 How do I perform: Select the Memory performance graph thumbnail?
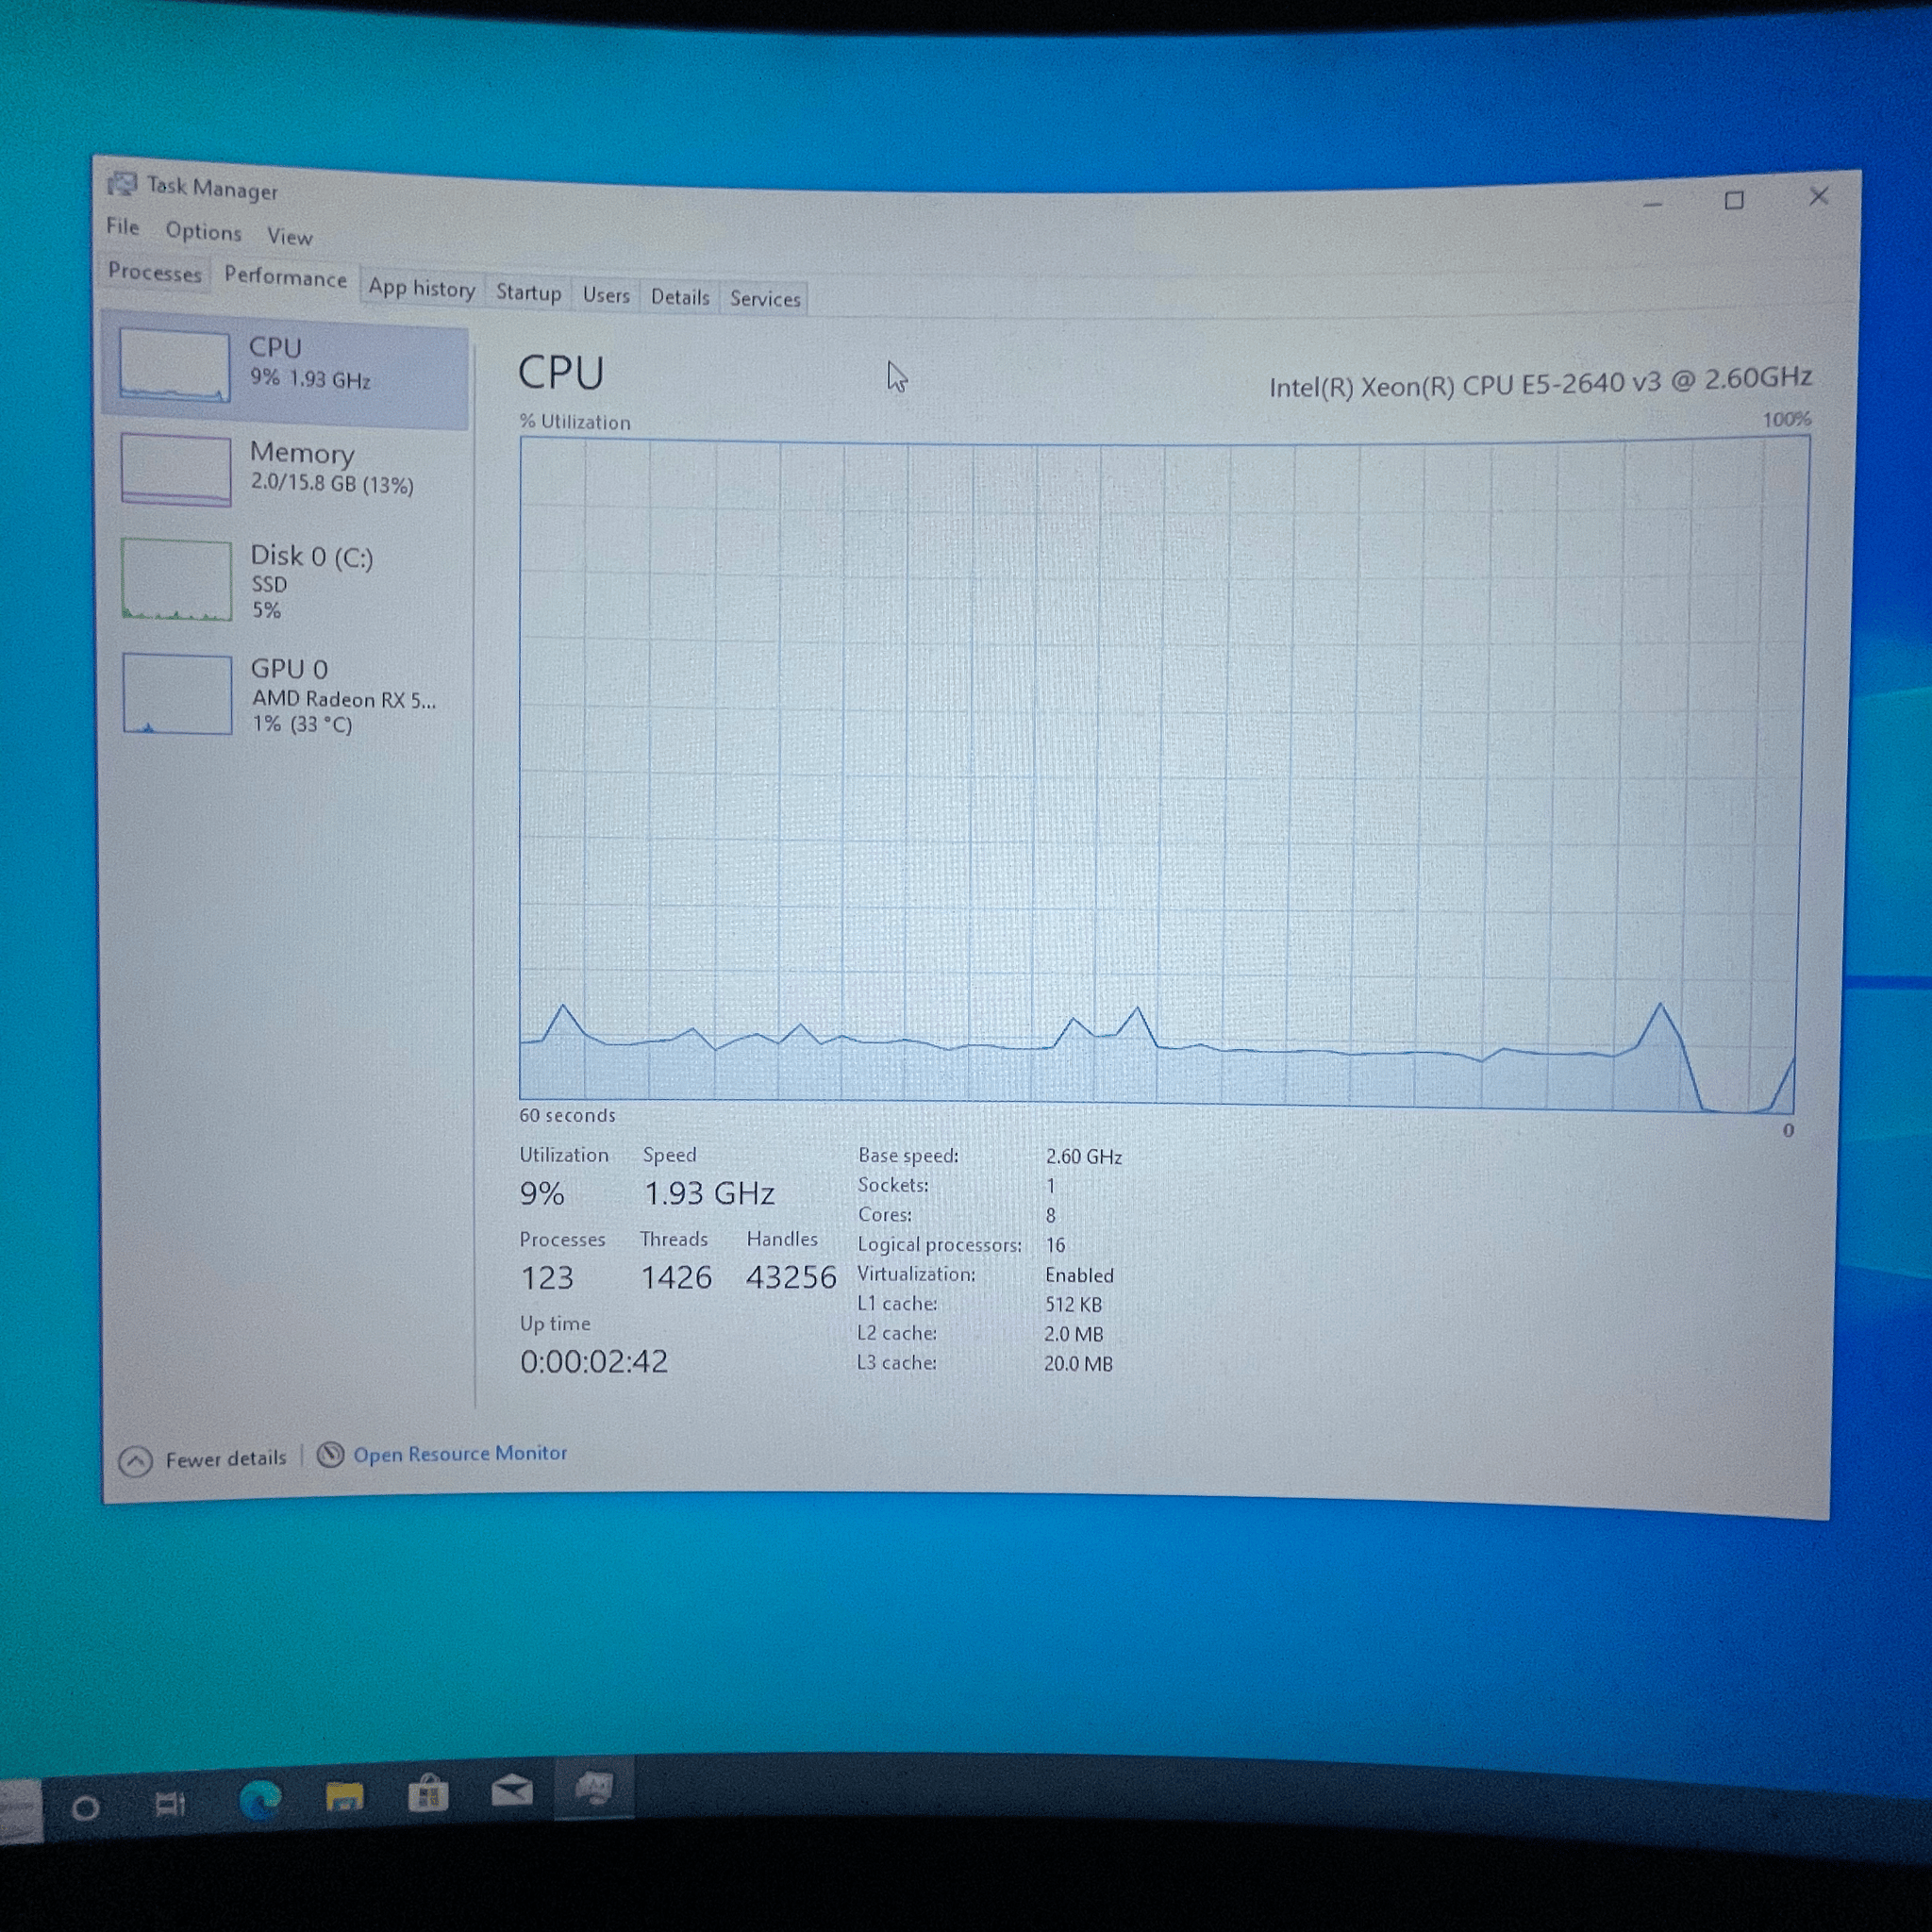coord(176,470)
